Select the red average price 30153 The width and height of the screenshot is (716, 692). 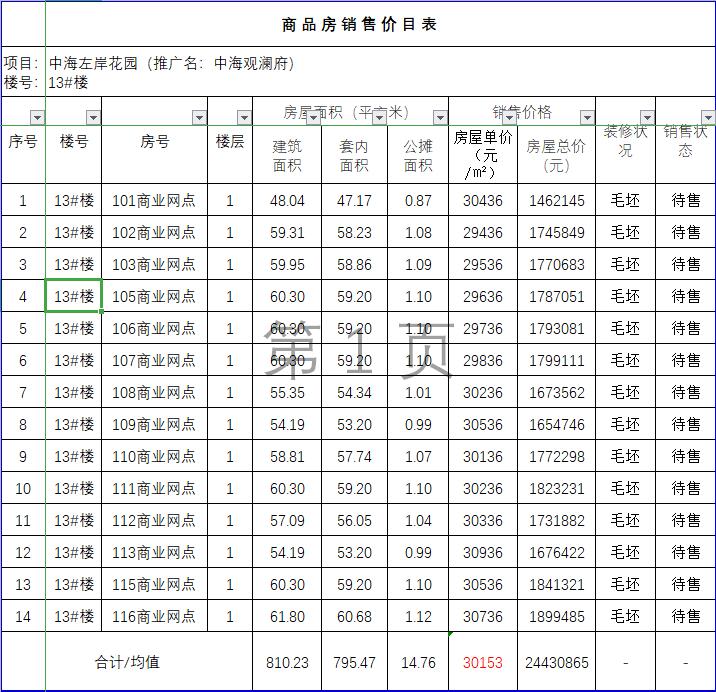click(x=483, y=662)
